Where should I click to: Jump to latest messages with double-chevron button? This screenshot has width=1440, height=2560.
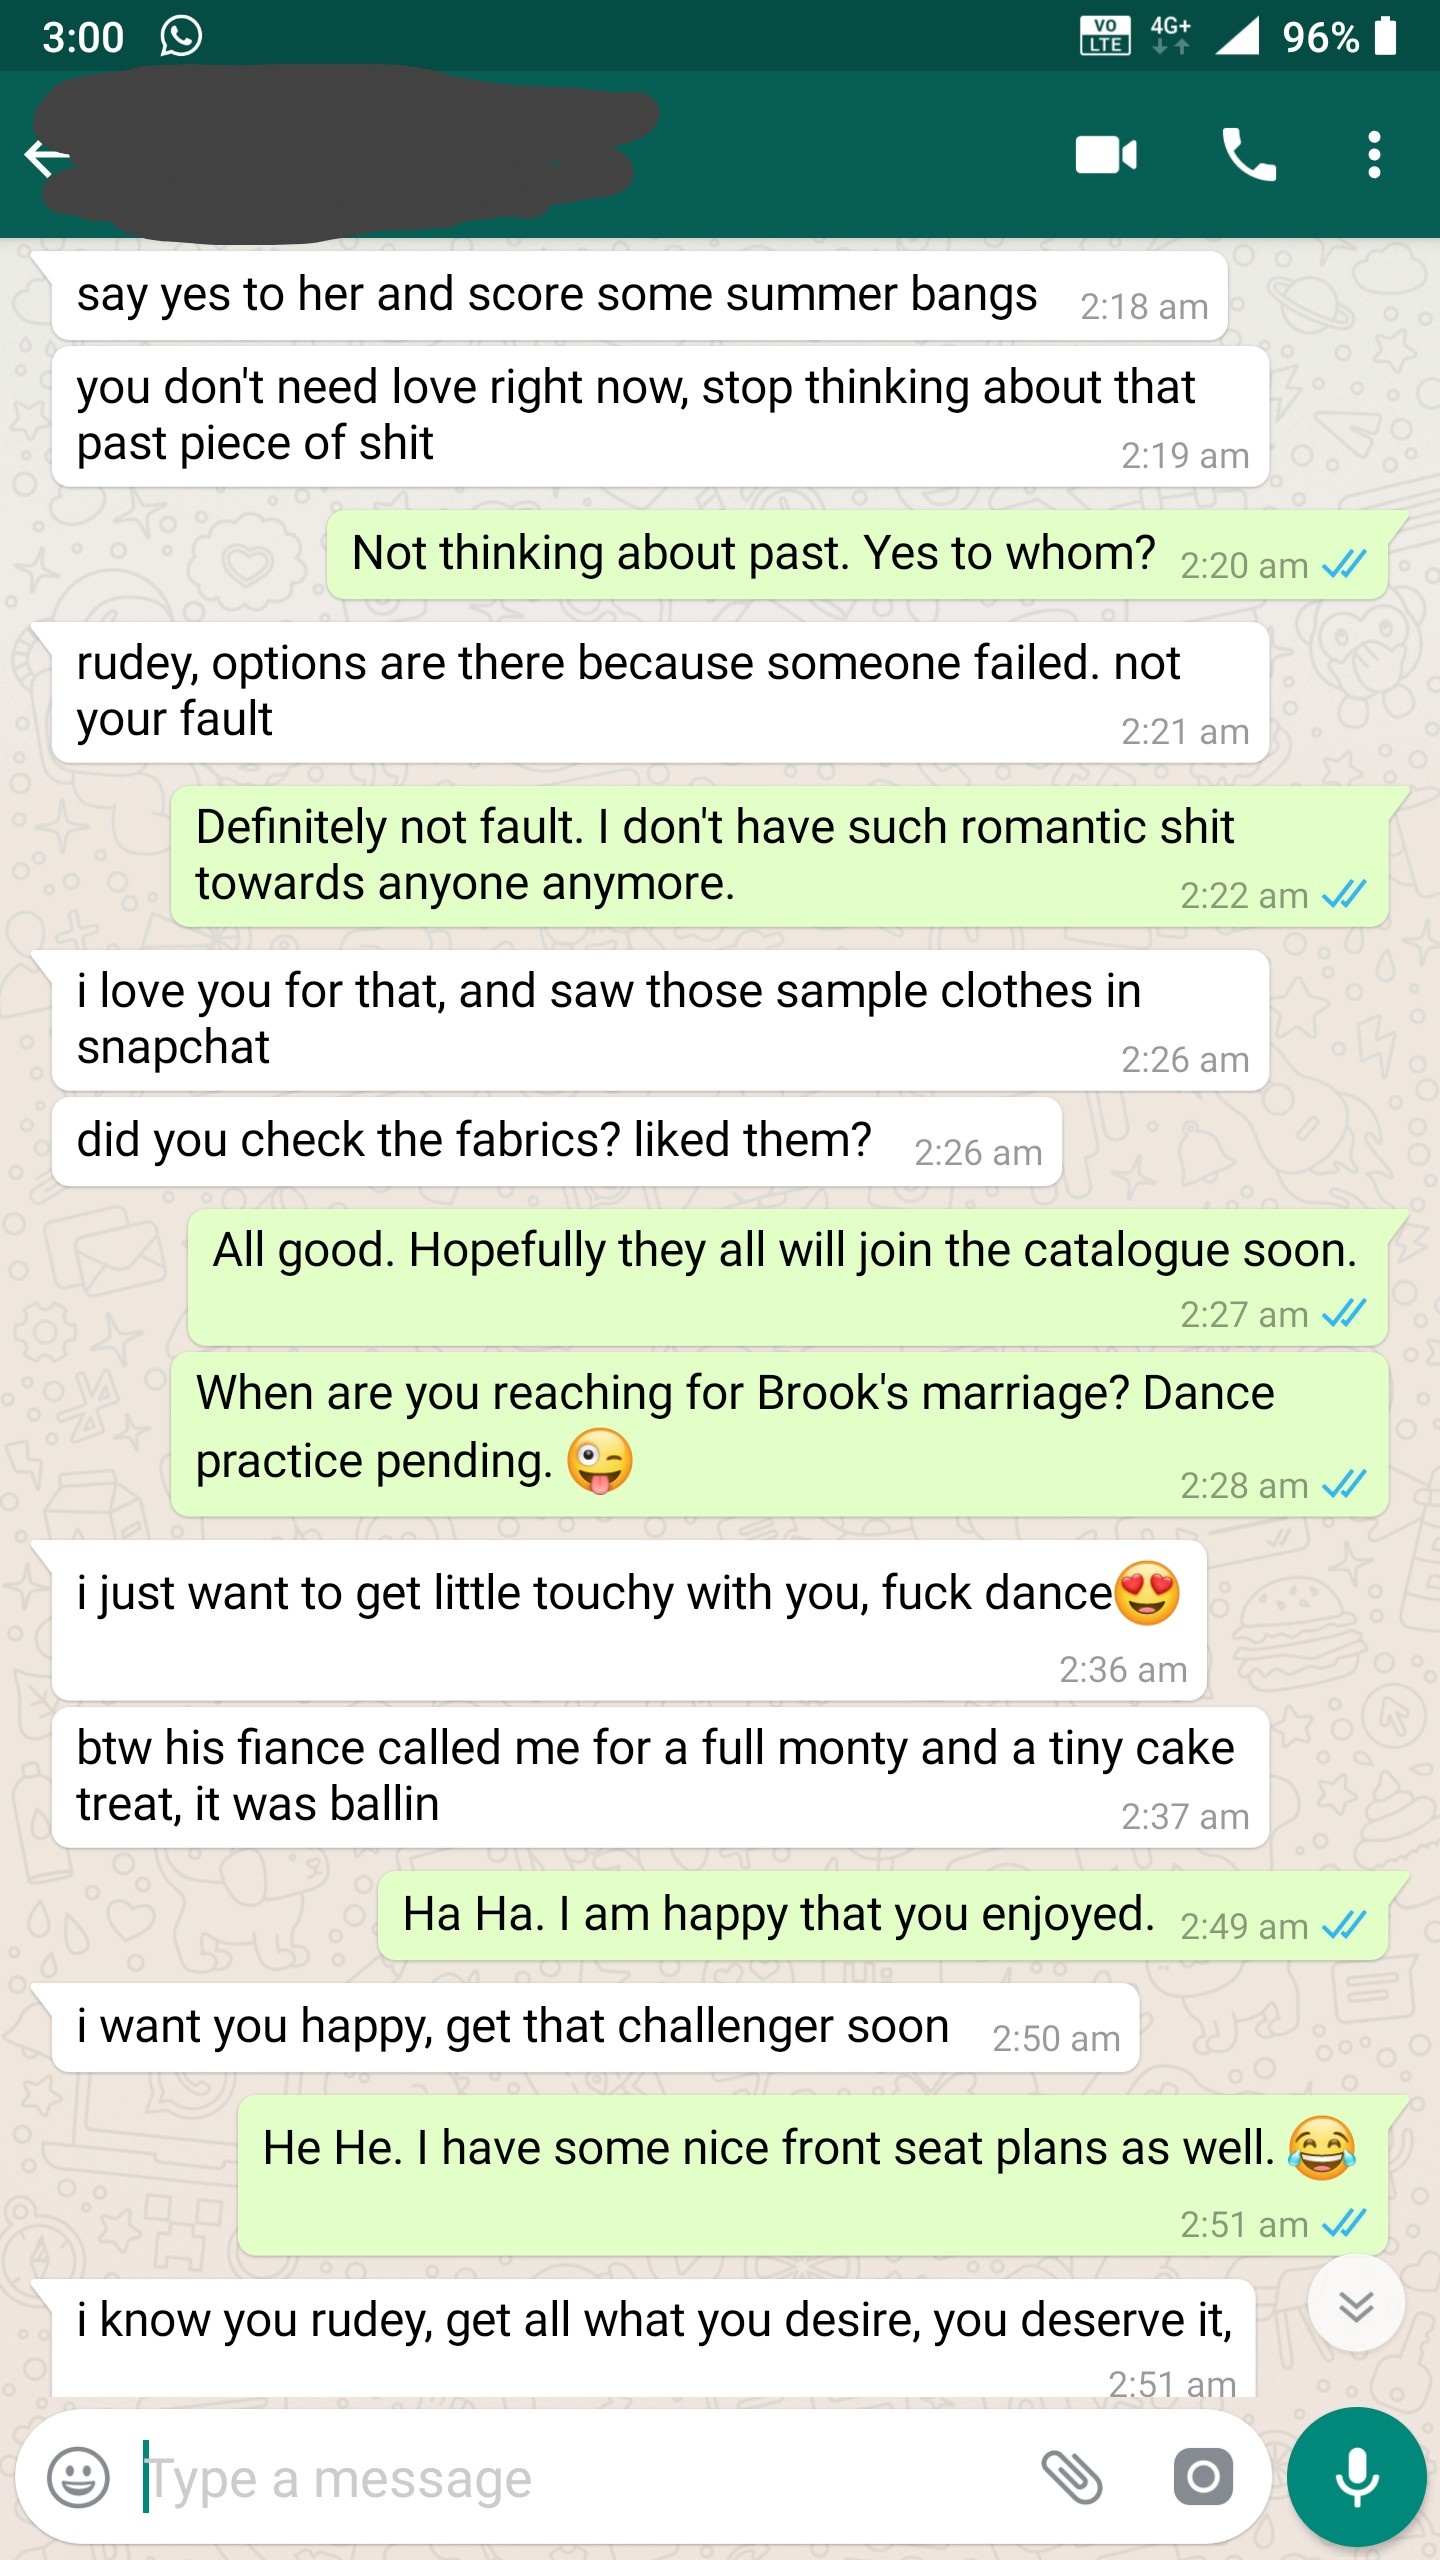pos(1356,2307)
